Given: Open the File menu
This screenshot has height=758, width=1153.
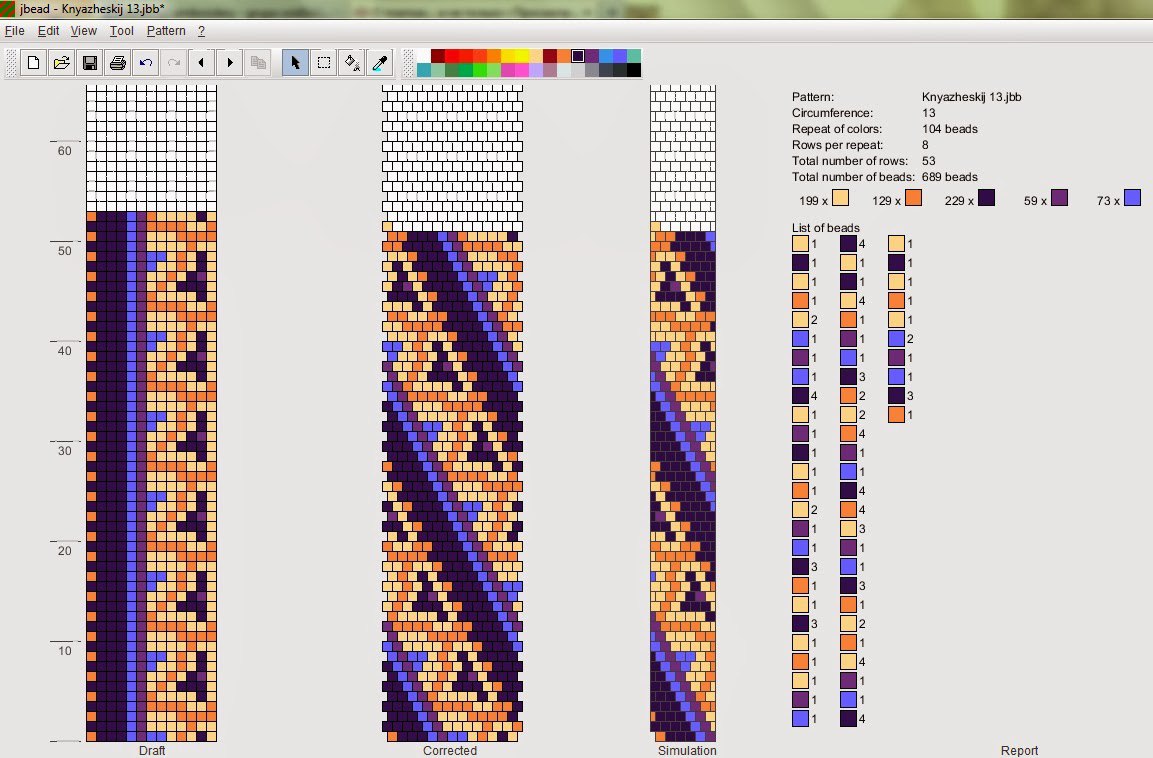Looking at the screenshot, I should click(14, 31).
